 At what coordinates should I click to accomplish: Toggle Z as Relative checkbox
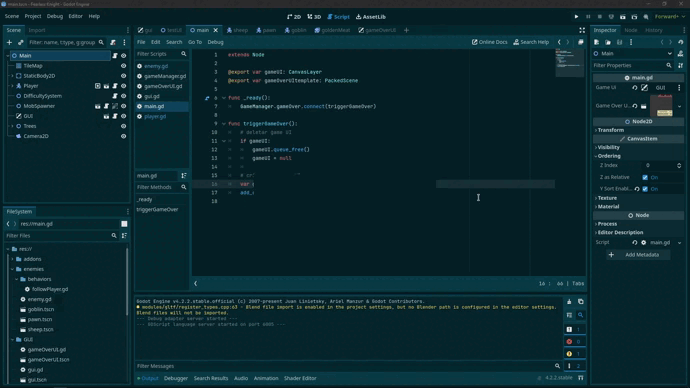tap(645, 177)
